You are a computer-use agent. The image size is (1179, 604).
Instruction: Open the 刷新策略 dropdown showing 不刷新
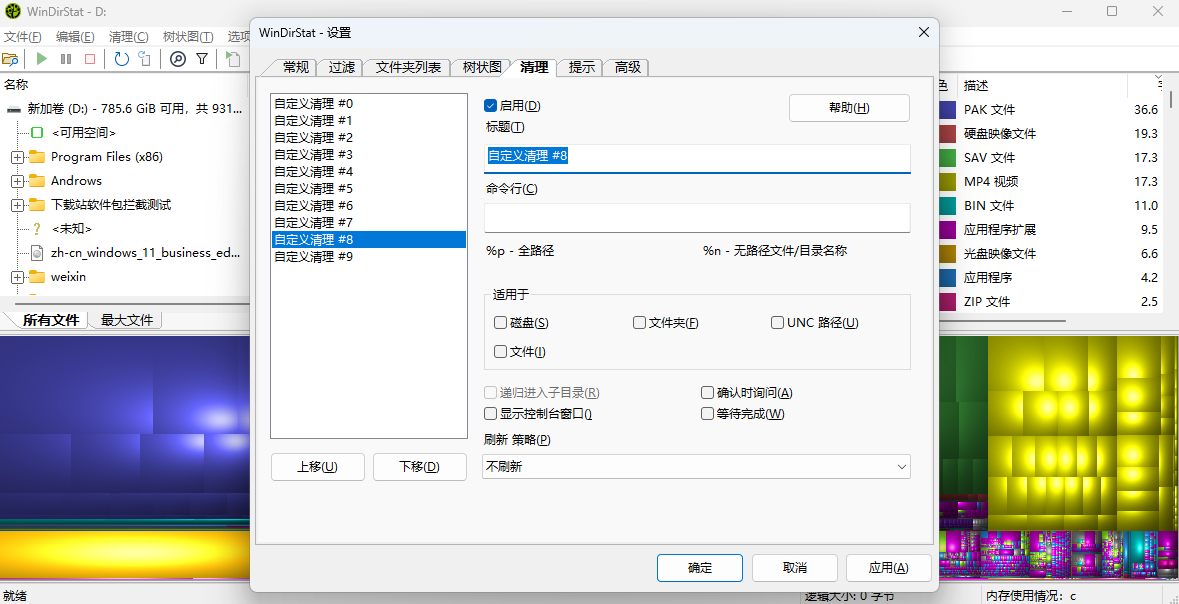pos(696,466)
